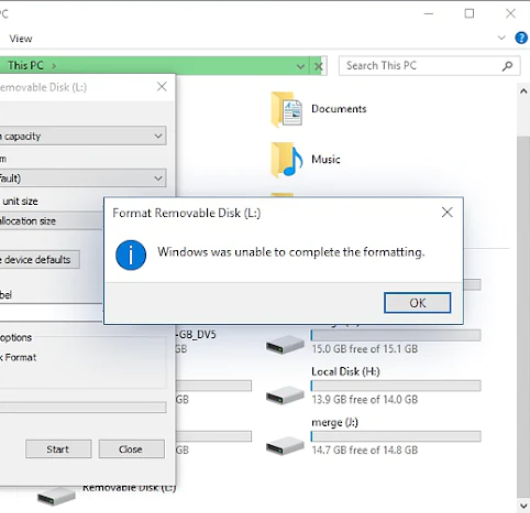The width and height of the screenshot is (530, 513).
Task: Click the Quick Format option label
Action: pyautogui.click(x=18, y=358)
